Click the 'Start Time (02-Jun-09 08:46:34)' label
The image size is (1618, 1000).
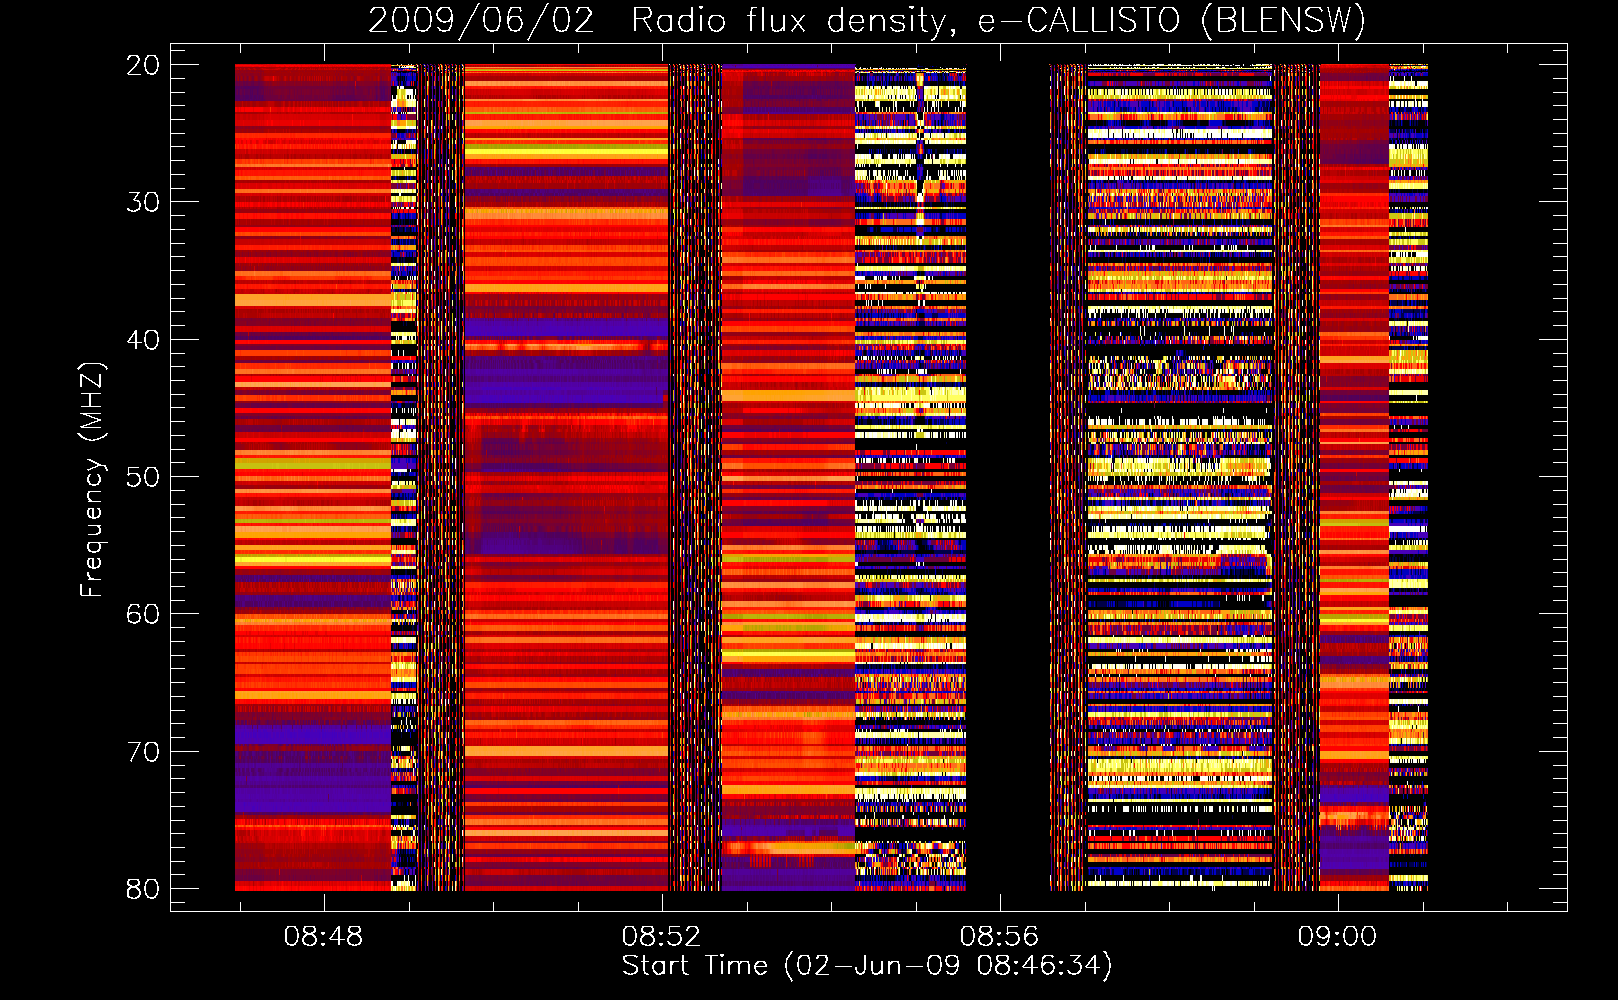point(867,966)
